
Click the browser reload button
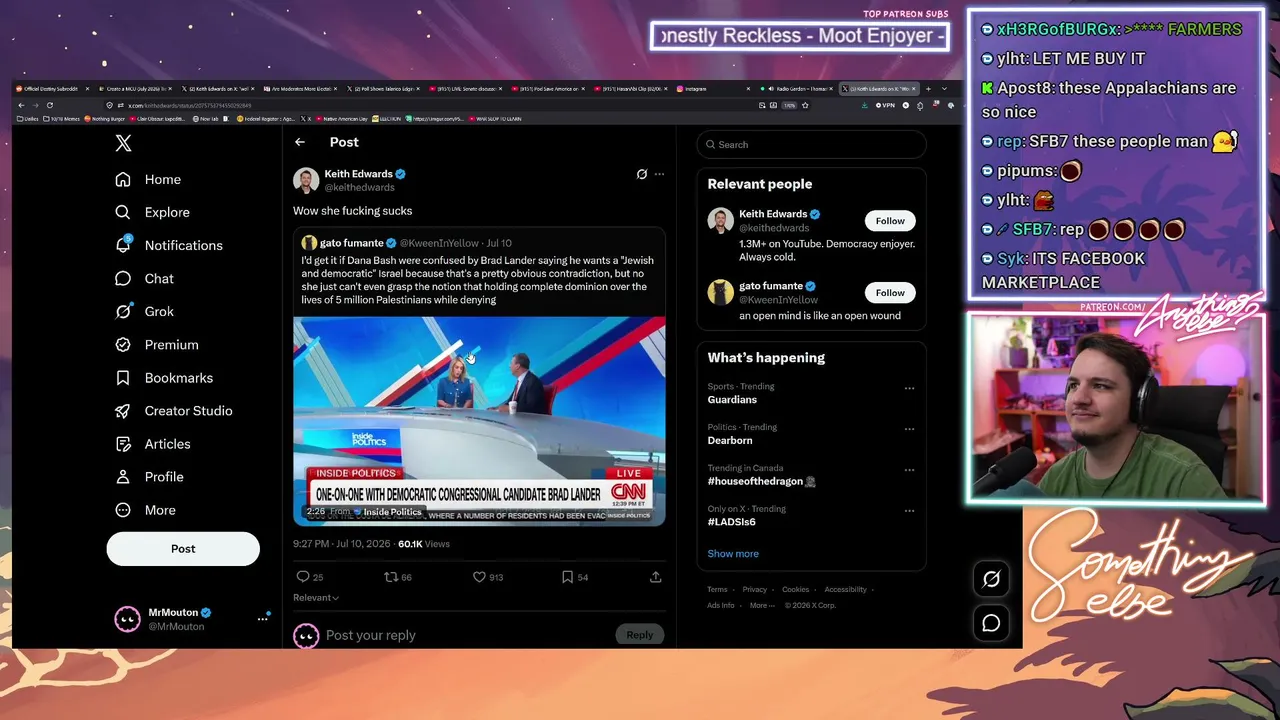(50, 105)
